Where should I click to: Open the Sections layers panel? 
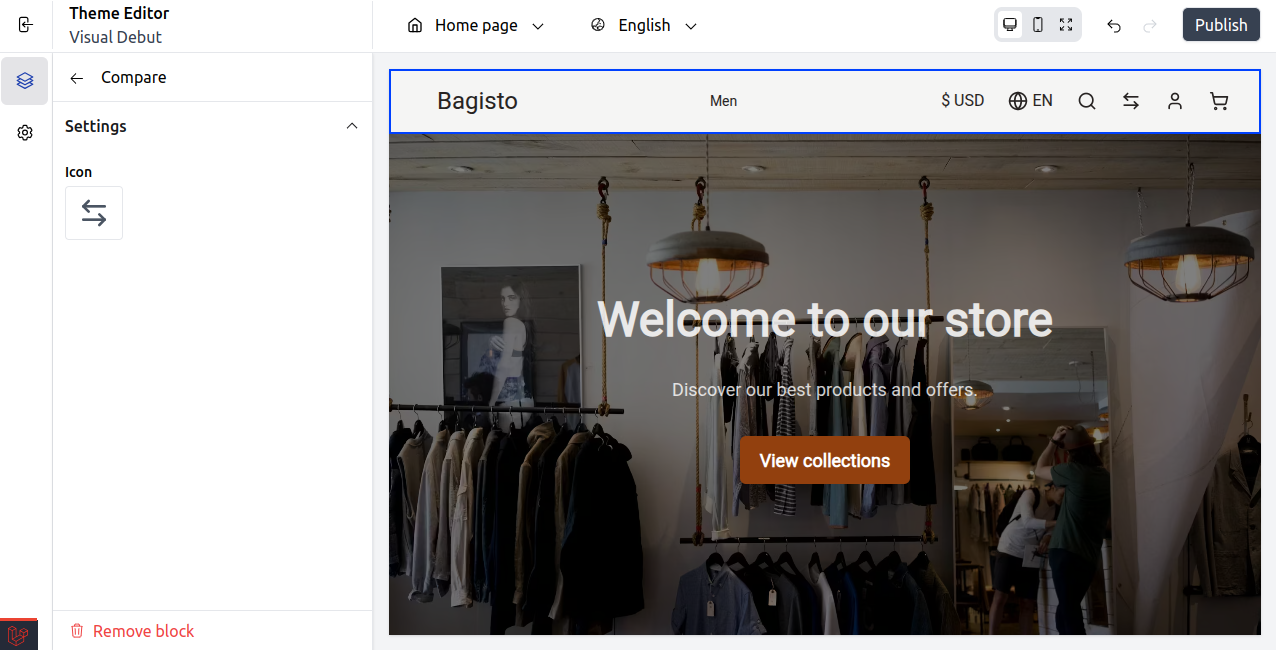(25, 81)
